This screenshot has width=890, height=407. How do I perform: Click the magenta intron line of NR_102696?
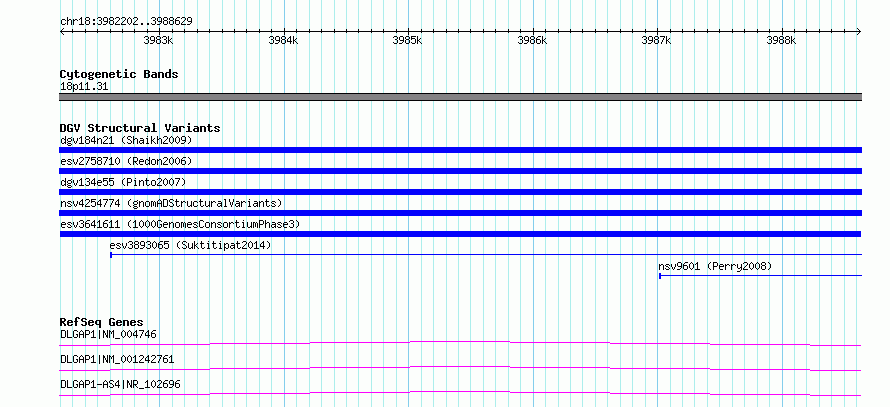pos(460,393)
